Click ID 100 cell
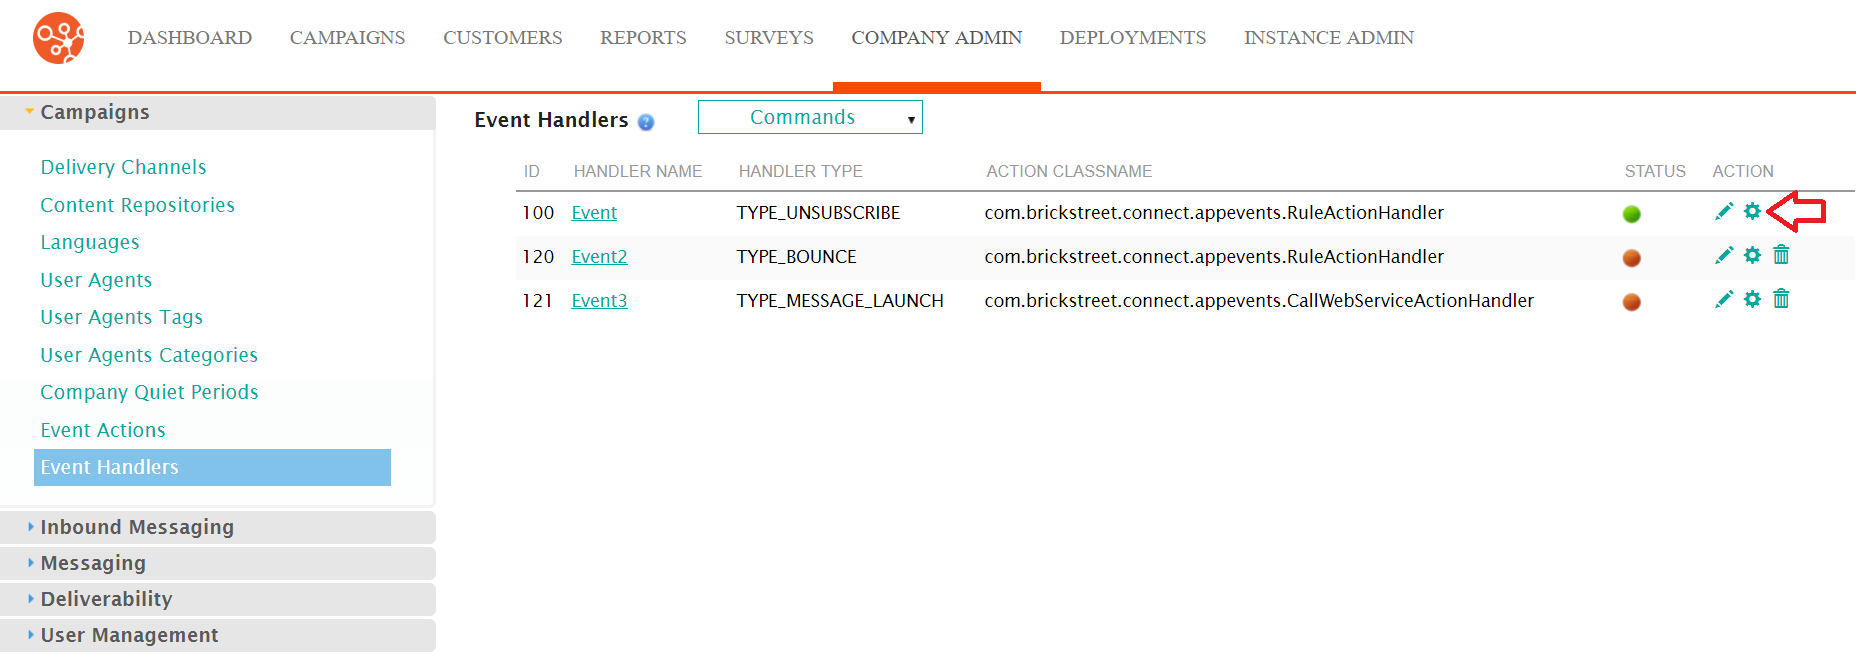 [538, 213]
